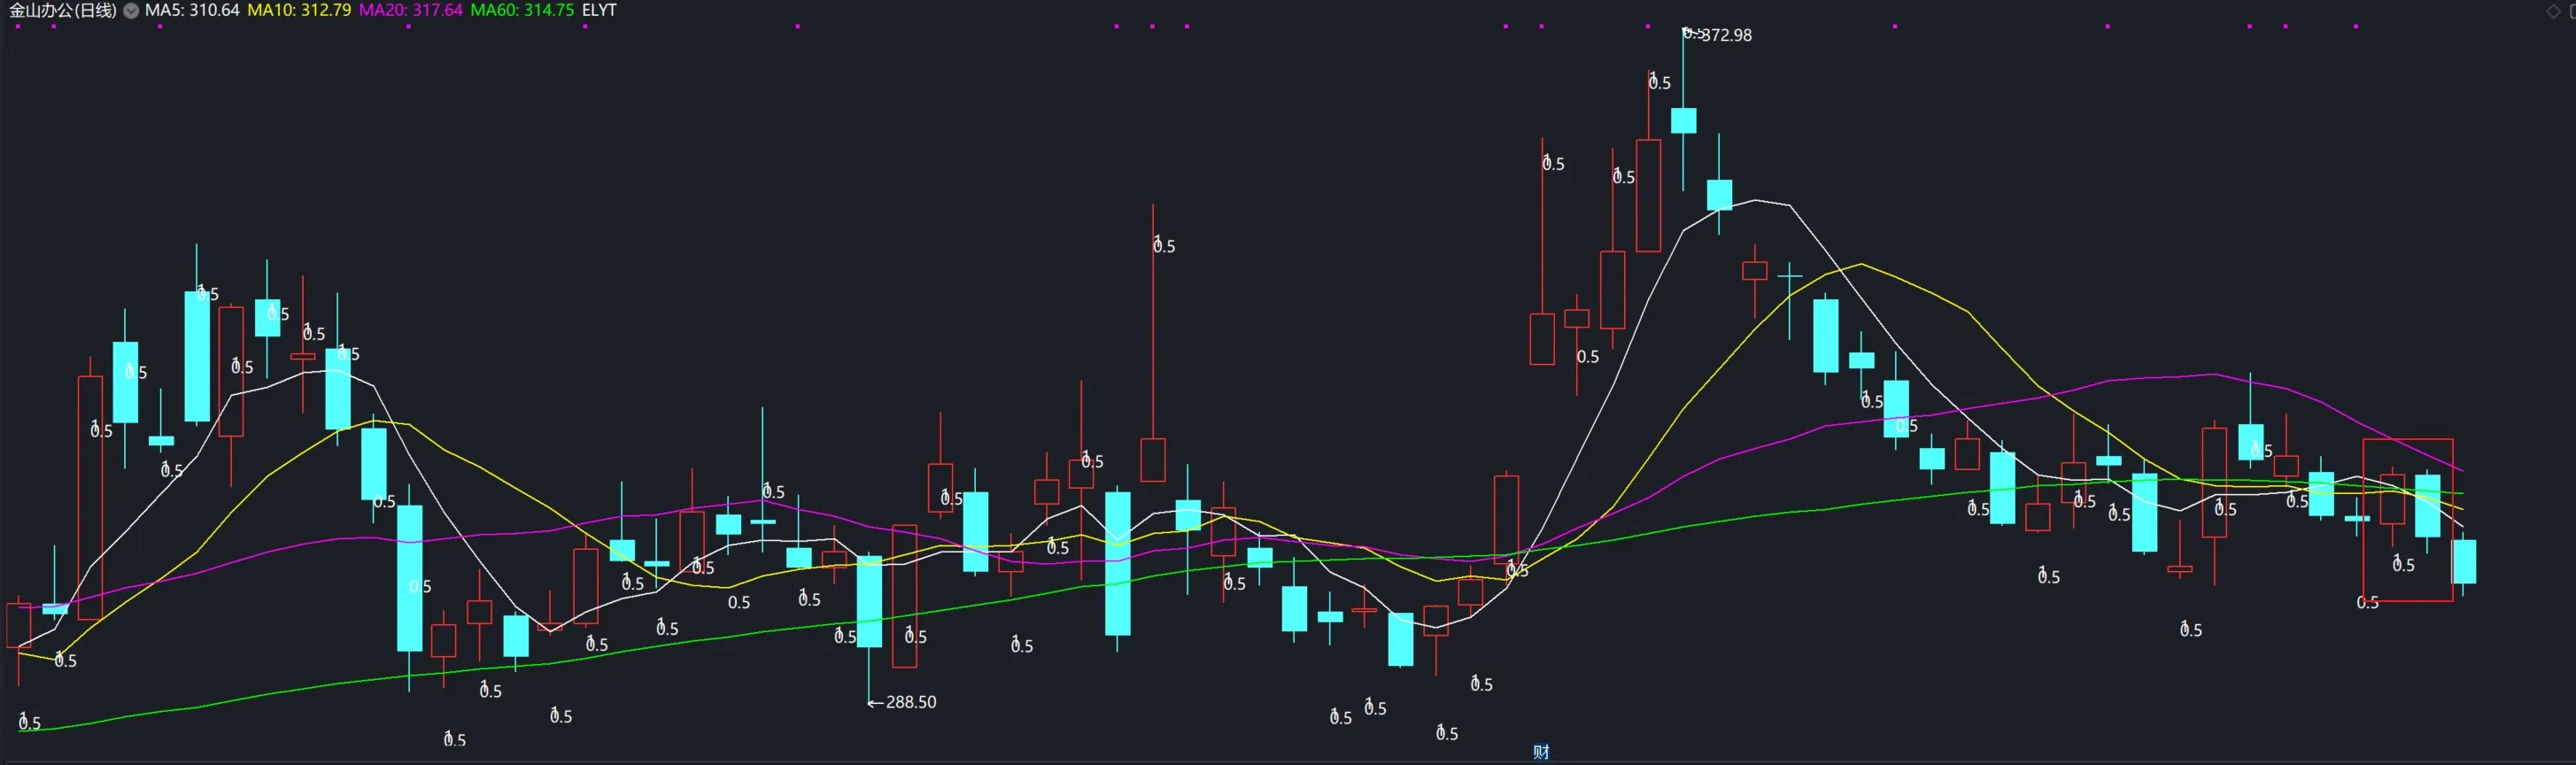Open the 财 financial marker on the time axis

(x=1541, y=752)
